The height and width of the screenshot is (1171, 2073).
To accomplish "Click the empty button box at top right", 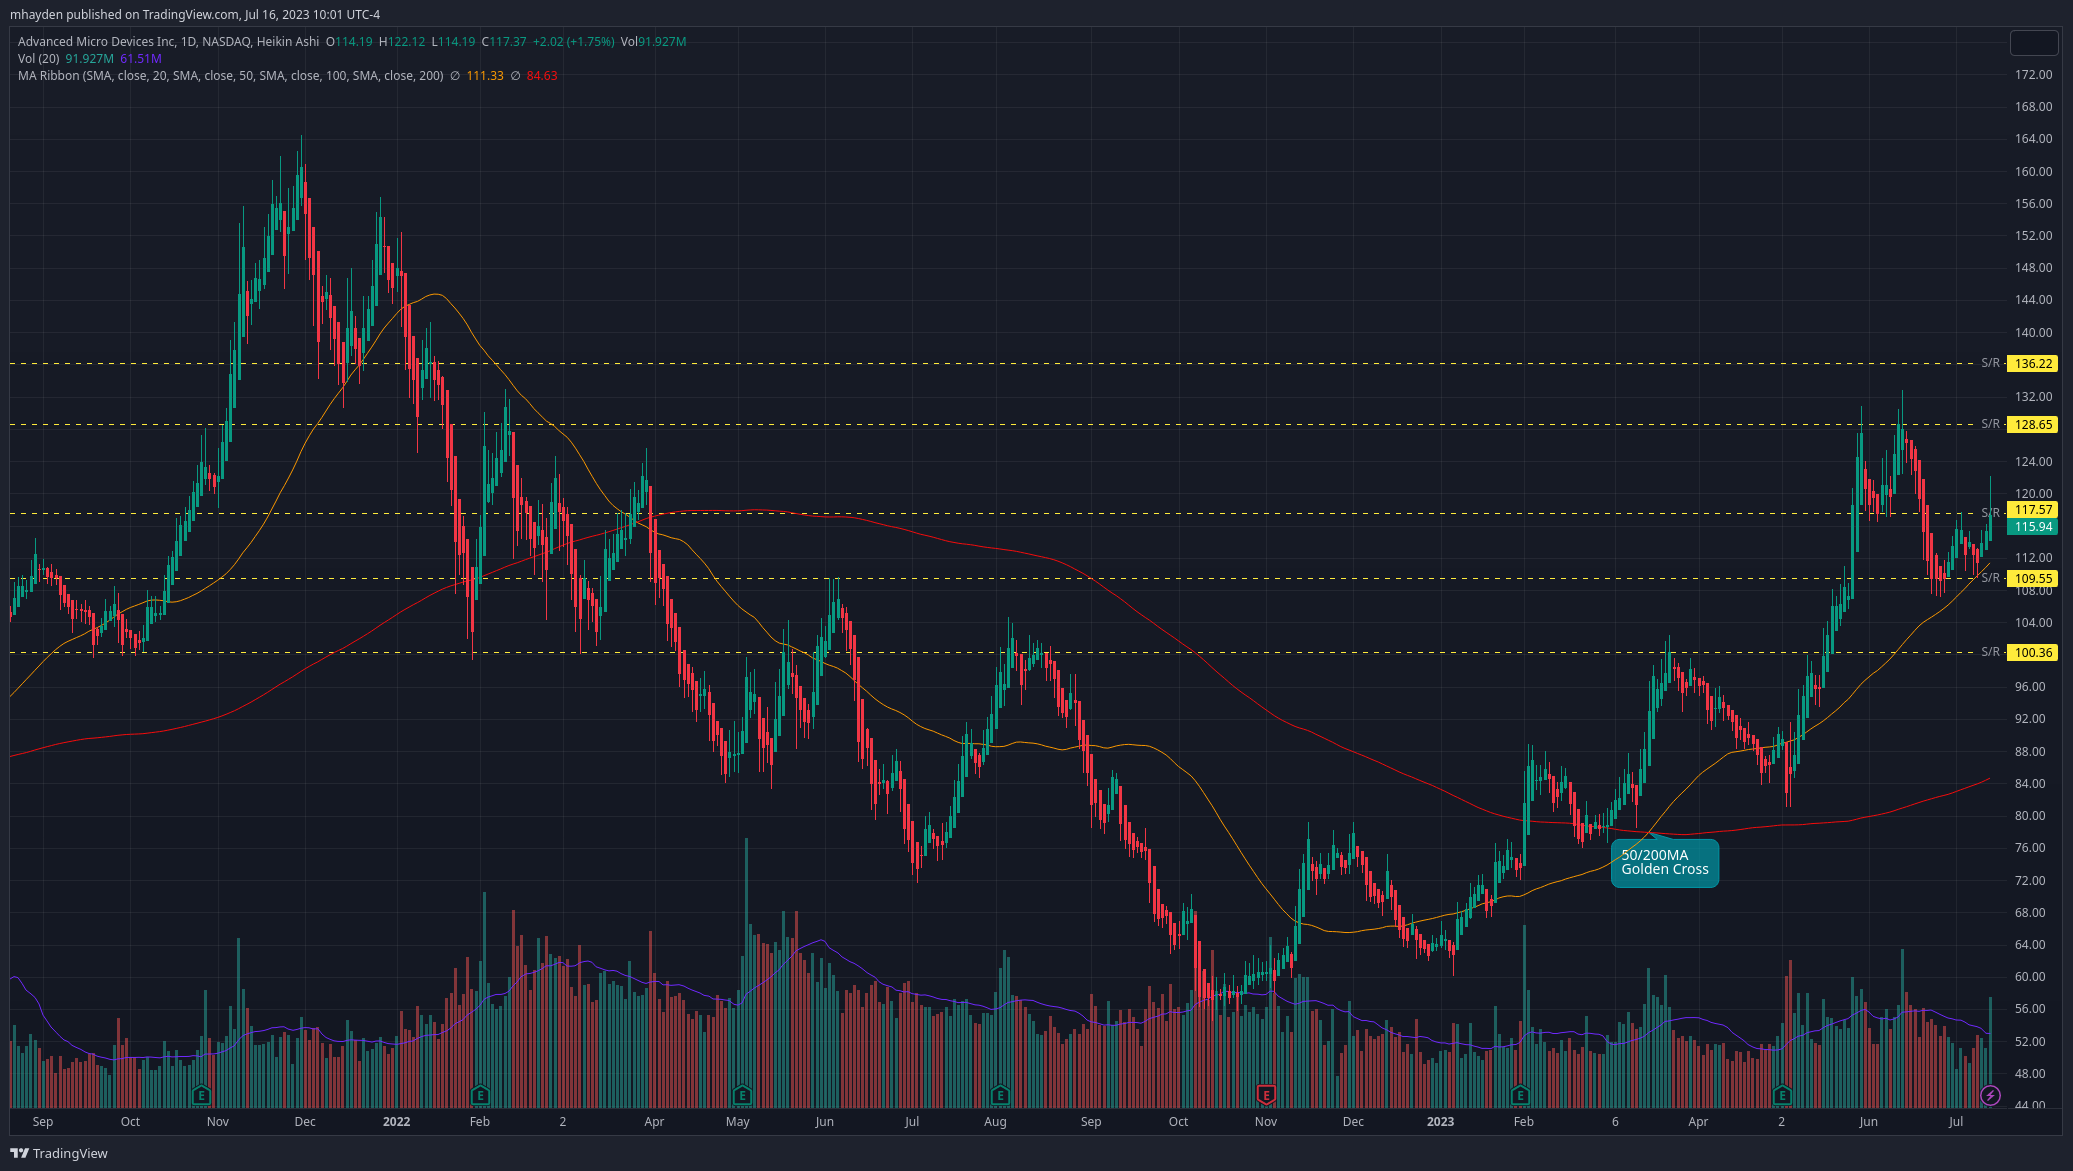I will pos(2034,43).
